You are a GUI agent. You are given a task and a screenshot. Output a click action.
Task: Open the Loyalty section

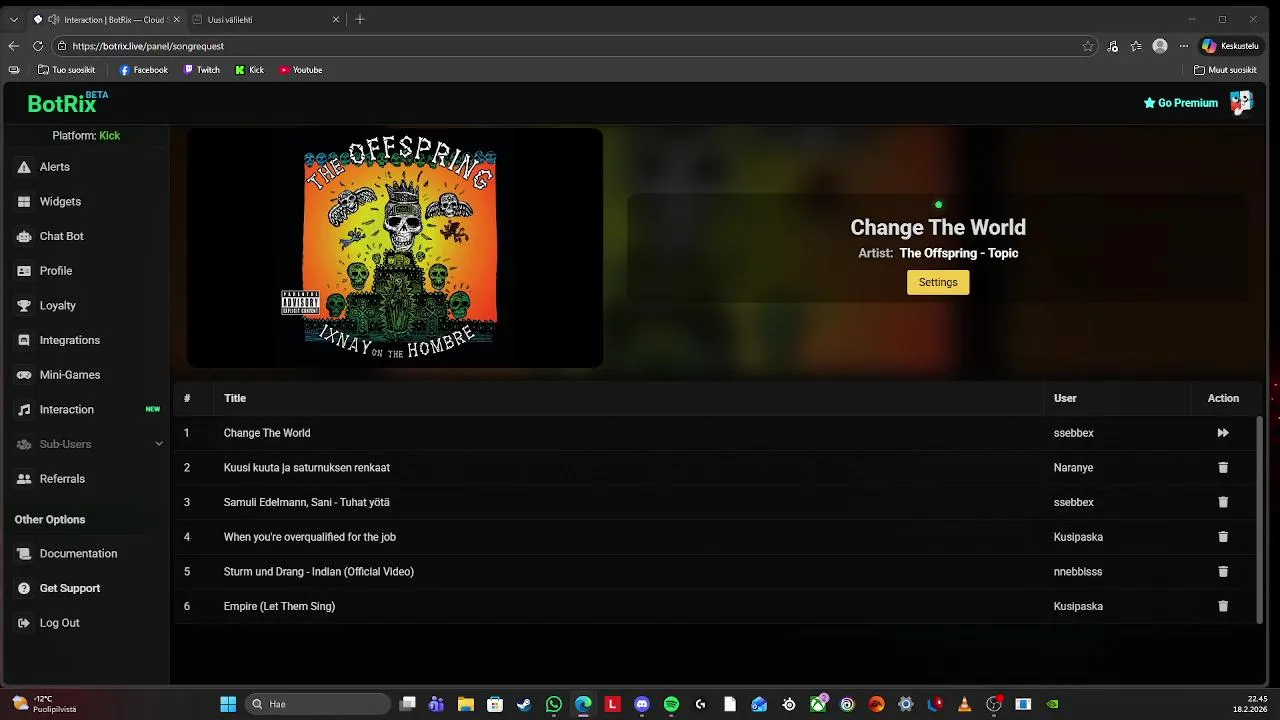click(57, 305)
